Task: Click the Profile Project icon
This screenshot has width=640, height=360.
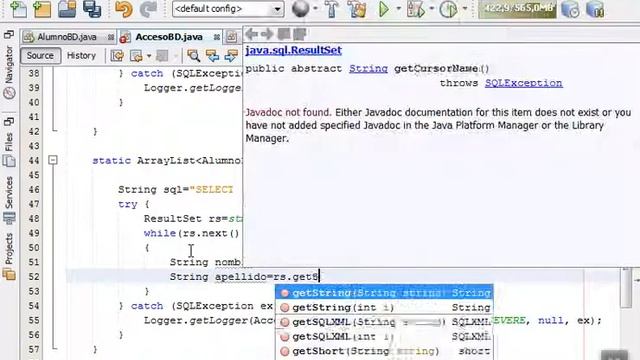Action: [x=448, y=9]
